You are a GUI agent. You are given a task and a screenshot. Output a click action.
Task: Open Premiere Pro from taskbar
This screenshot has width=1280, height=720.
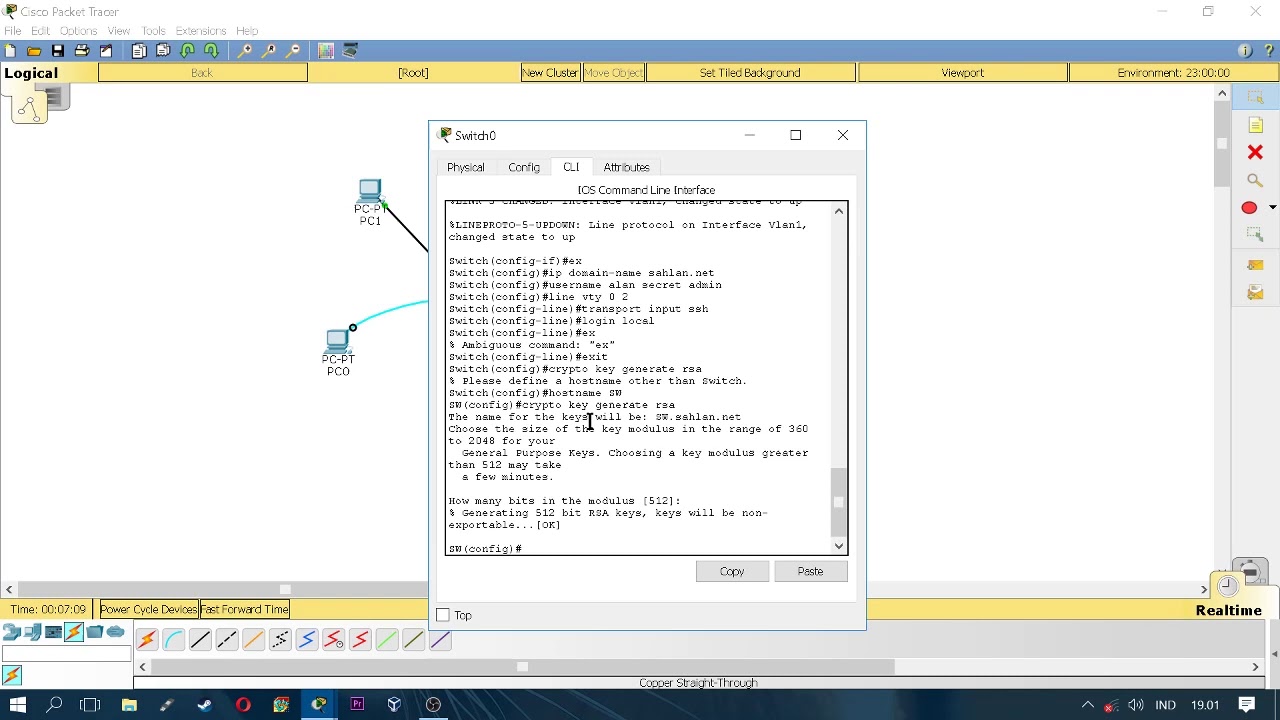(x=357, y=705)
